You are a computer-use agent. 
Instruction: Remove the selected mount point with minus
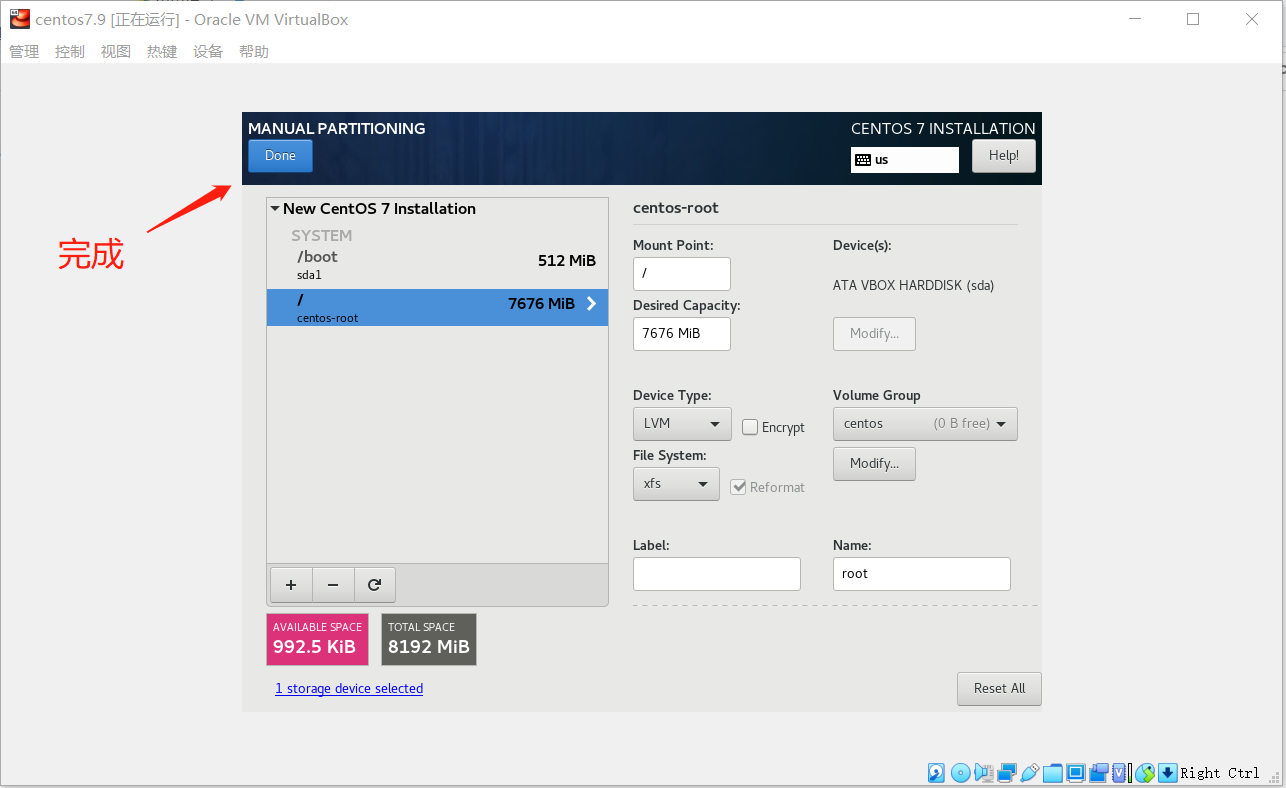(x=333, y=585)
